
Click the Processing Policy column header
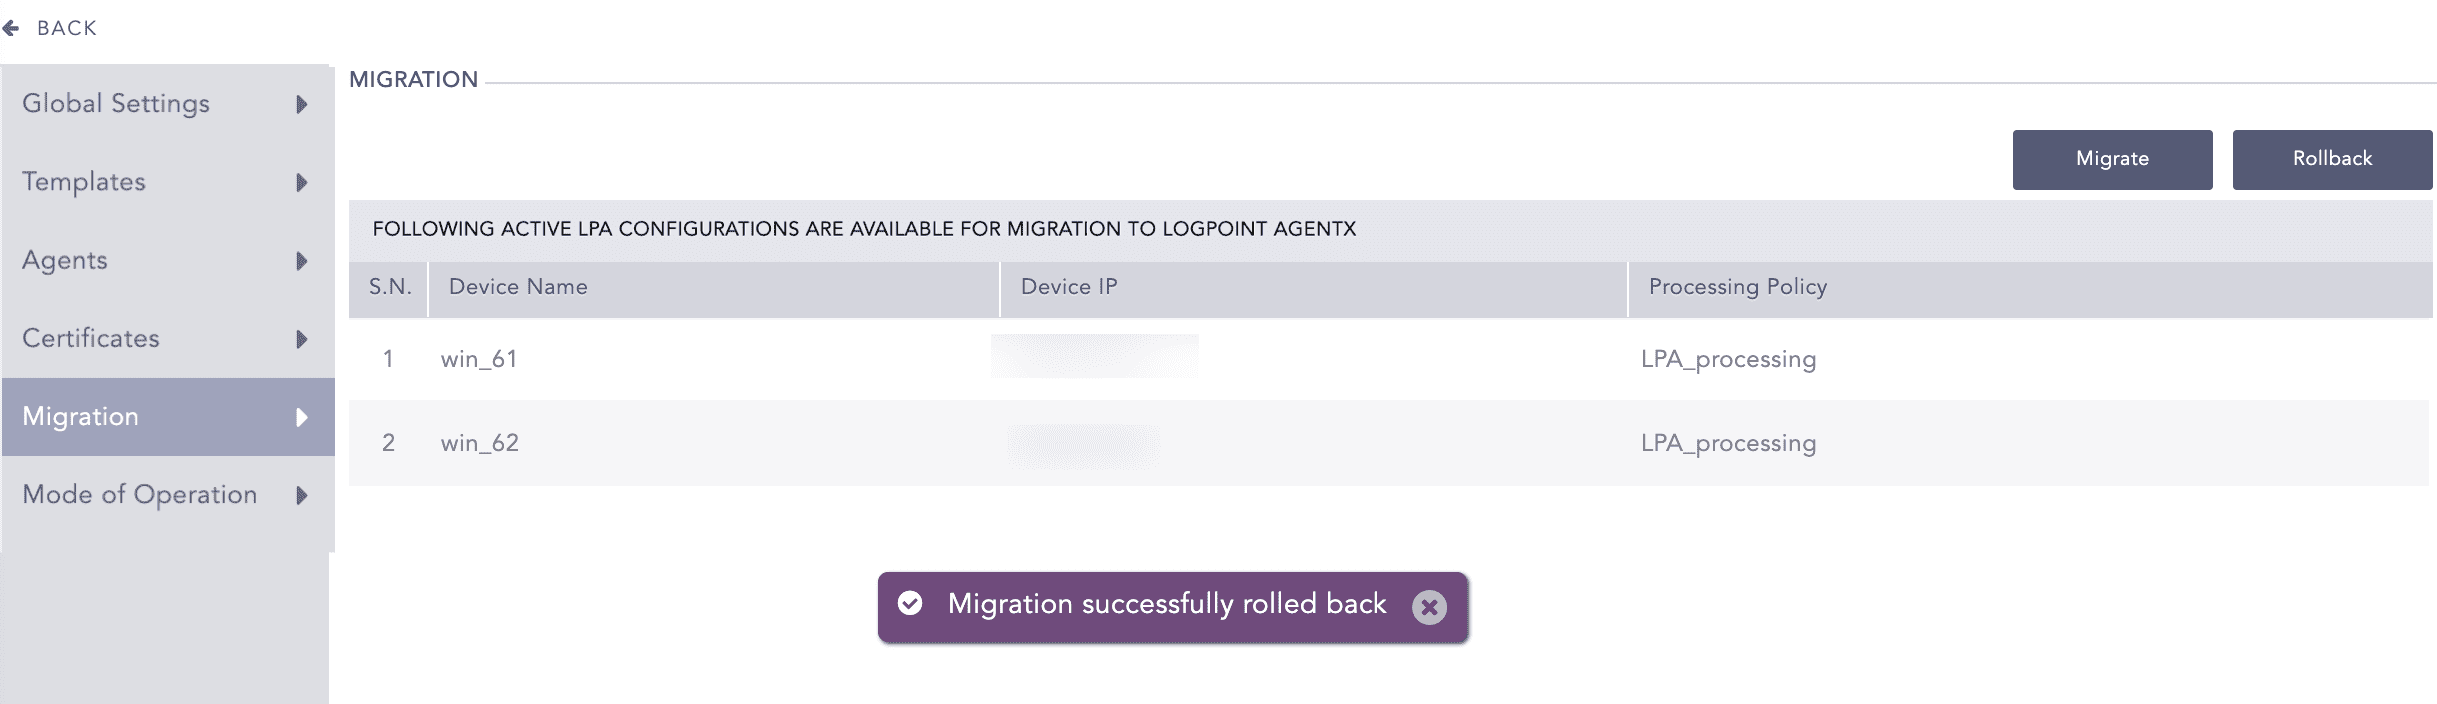point(1737,287)
